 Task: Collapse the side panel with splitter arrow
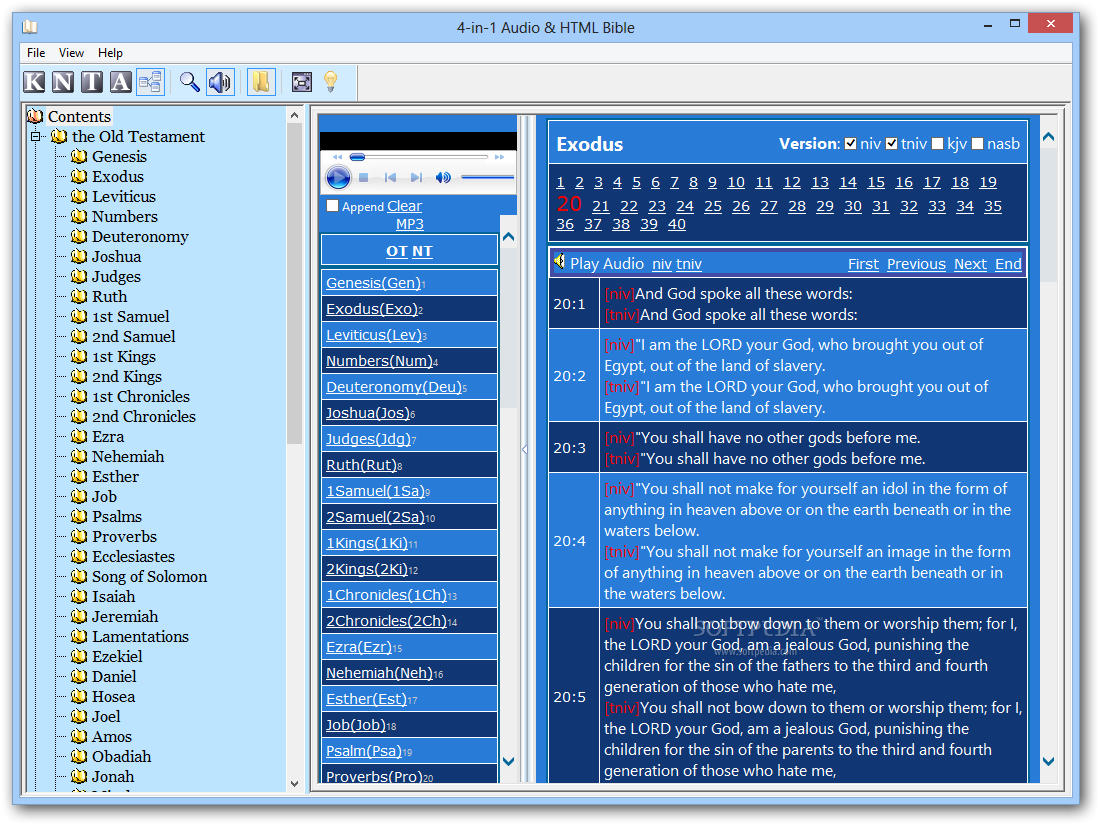525,450
